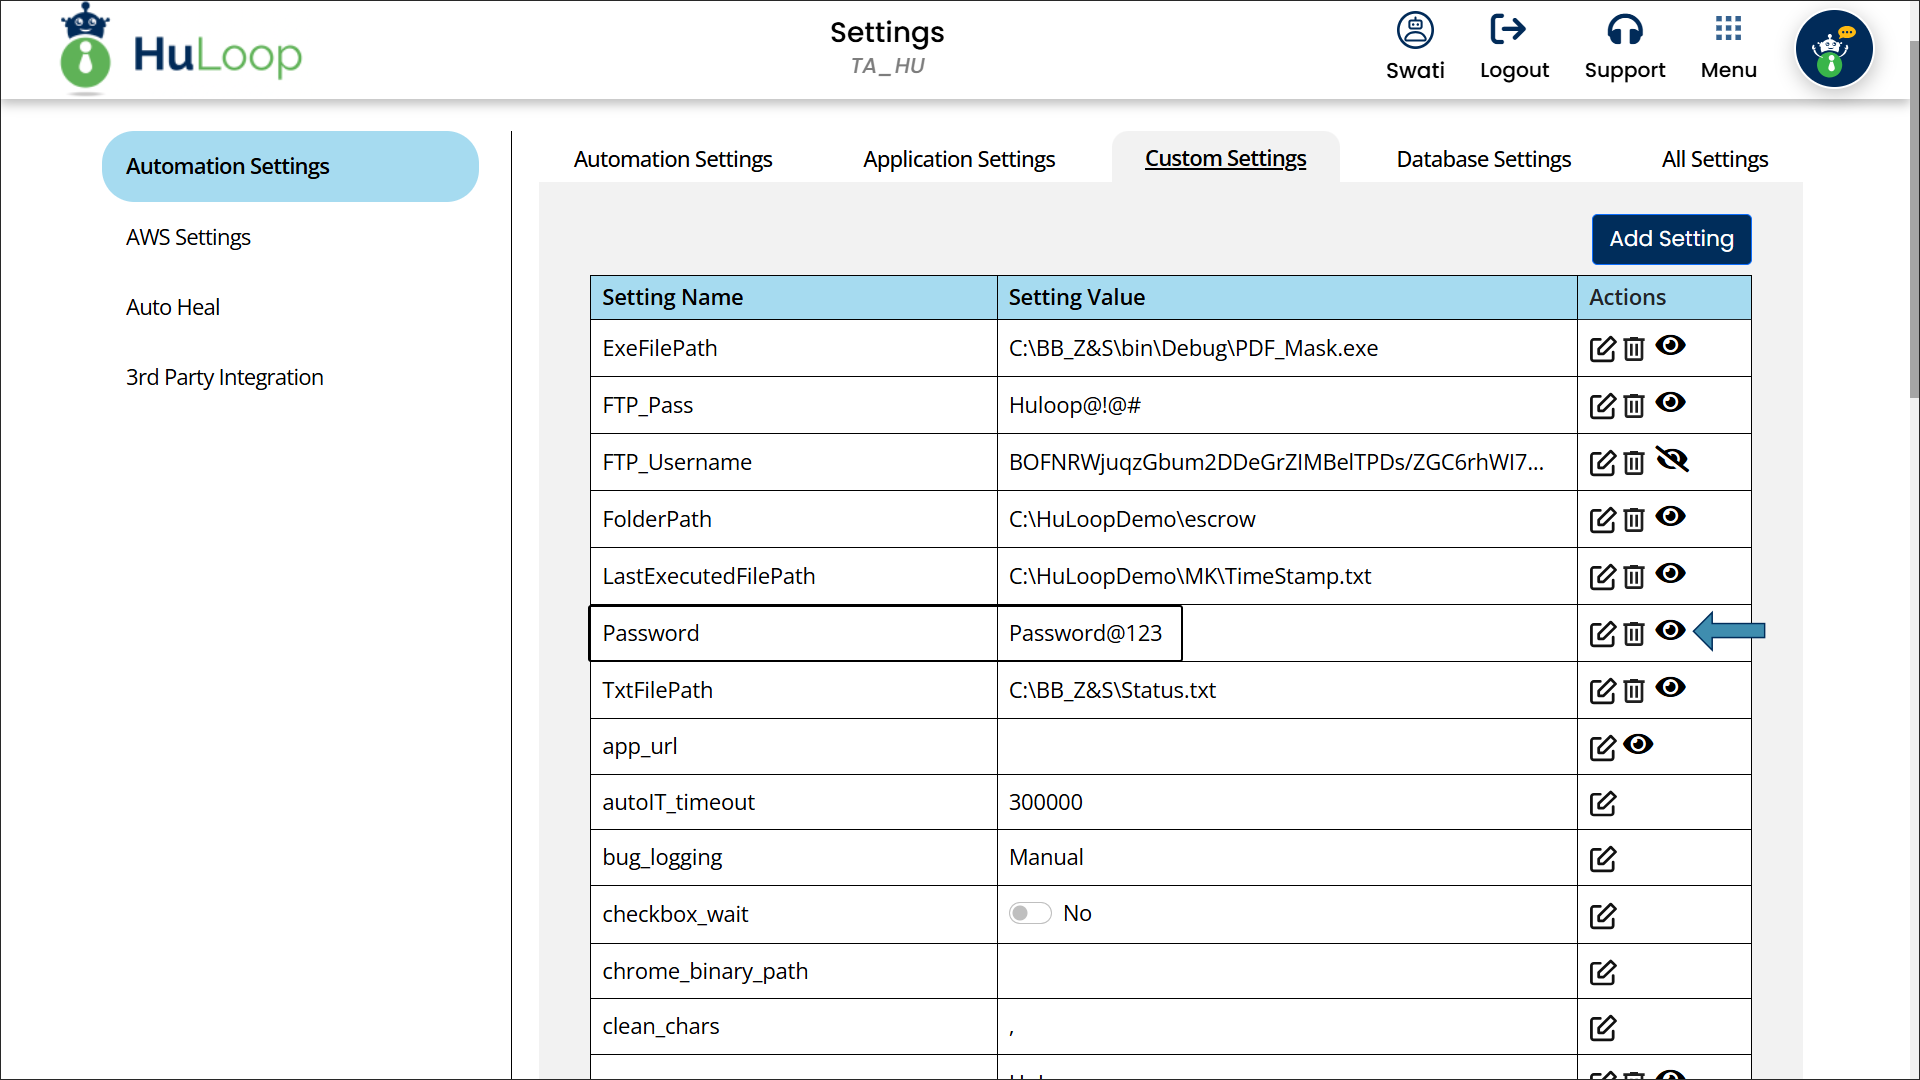Viewport: 1920px width, 1080px height.
Task: Toggle visibility of FTP_Pass value
Action: pos(1670,403)
